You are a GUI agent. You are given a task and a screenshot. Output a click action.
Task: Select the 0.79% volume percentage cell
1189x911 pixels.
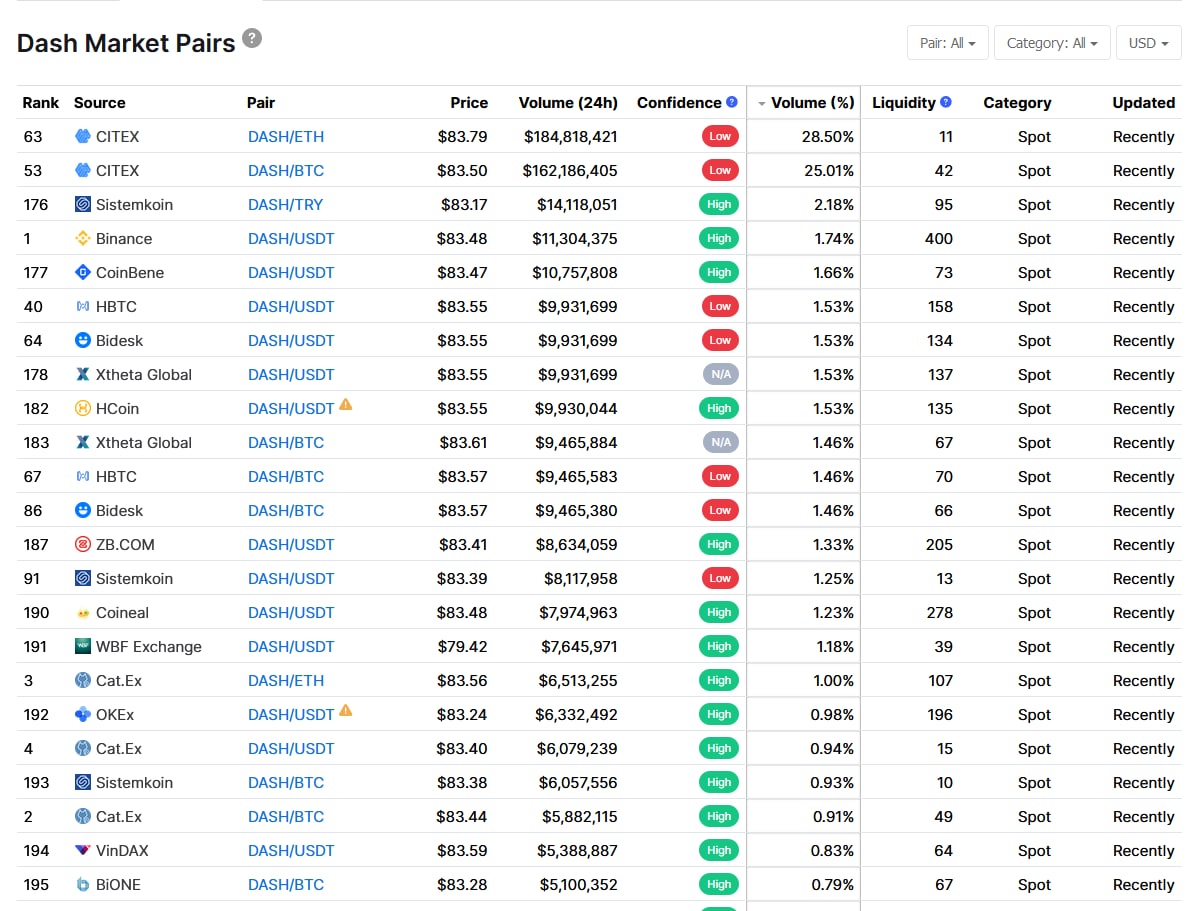point(832,884)
